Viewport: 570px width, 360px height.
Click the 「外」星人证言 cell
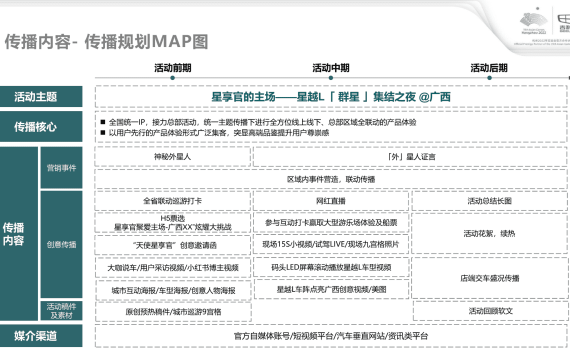[410, 157]
